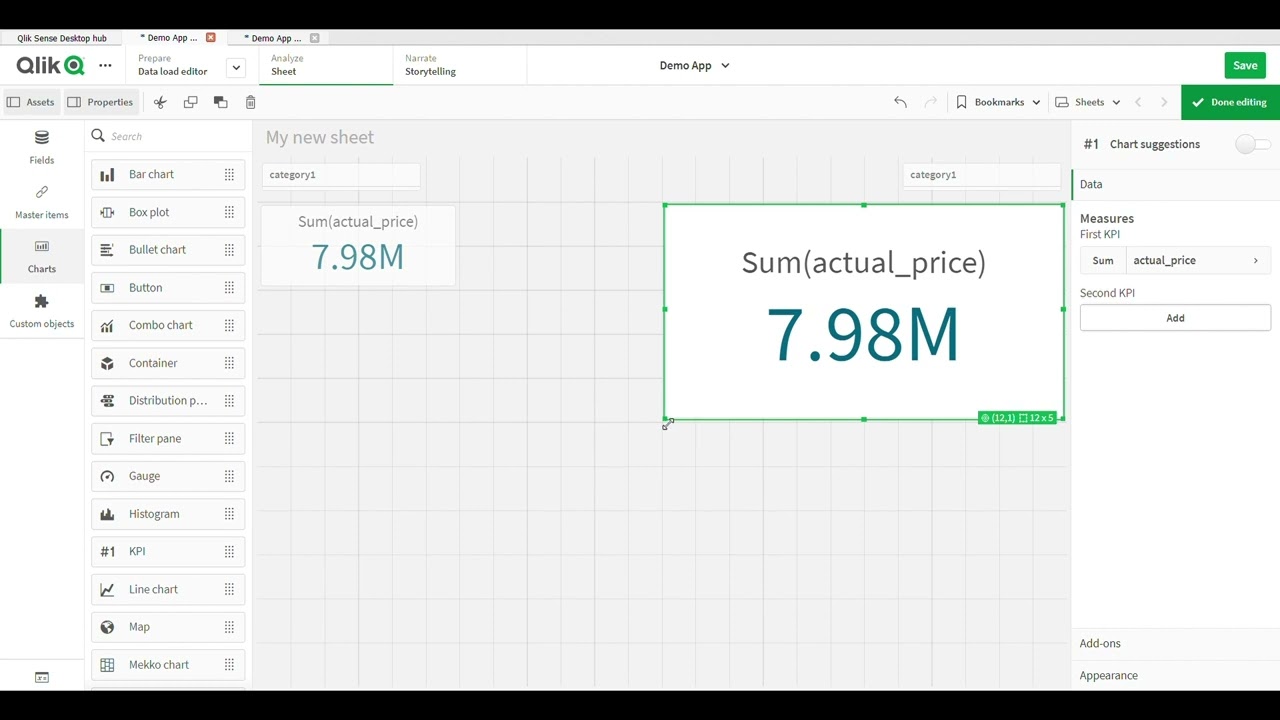Open the bottom-left sheet panel icon
Image resolution: width=1280 pixels, height=720 pixels.
tap(42, 677)
